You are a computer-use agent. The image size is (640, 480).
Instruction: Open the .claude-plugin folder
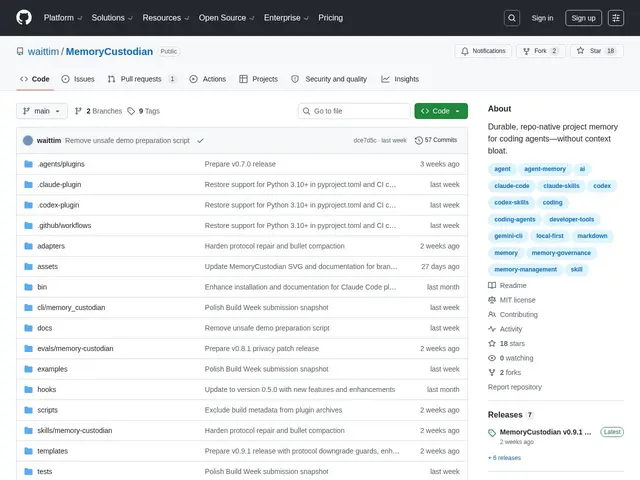[59, 184]
